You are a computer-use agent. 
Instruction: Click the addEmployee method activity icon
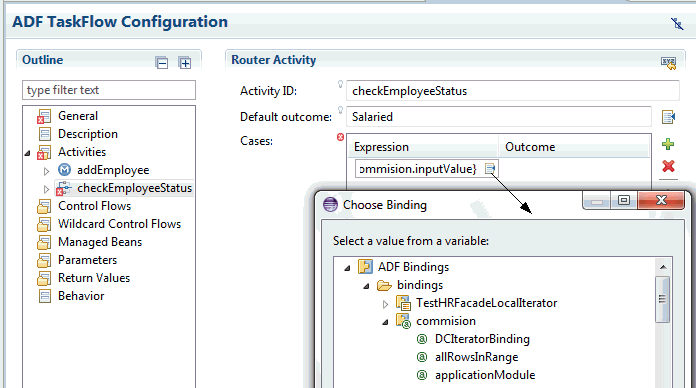pyautogui.click(x=64, y=170)
